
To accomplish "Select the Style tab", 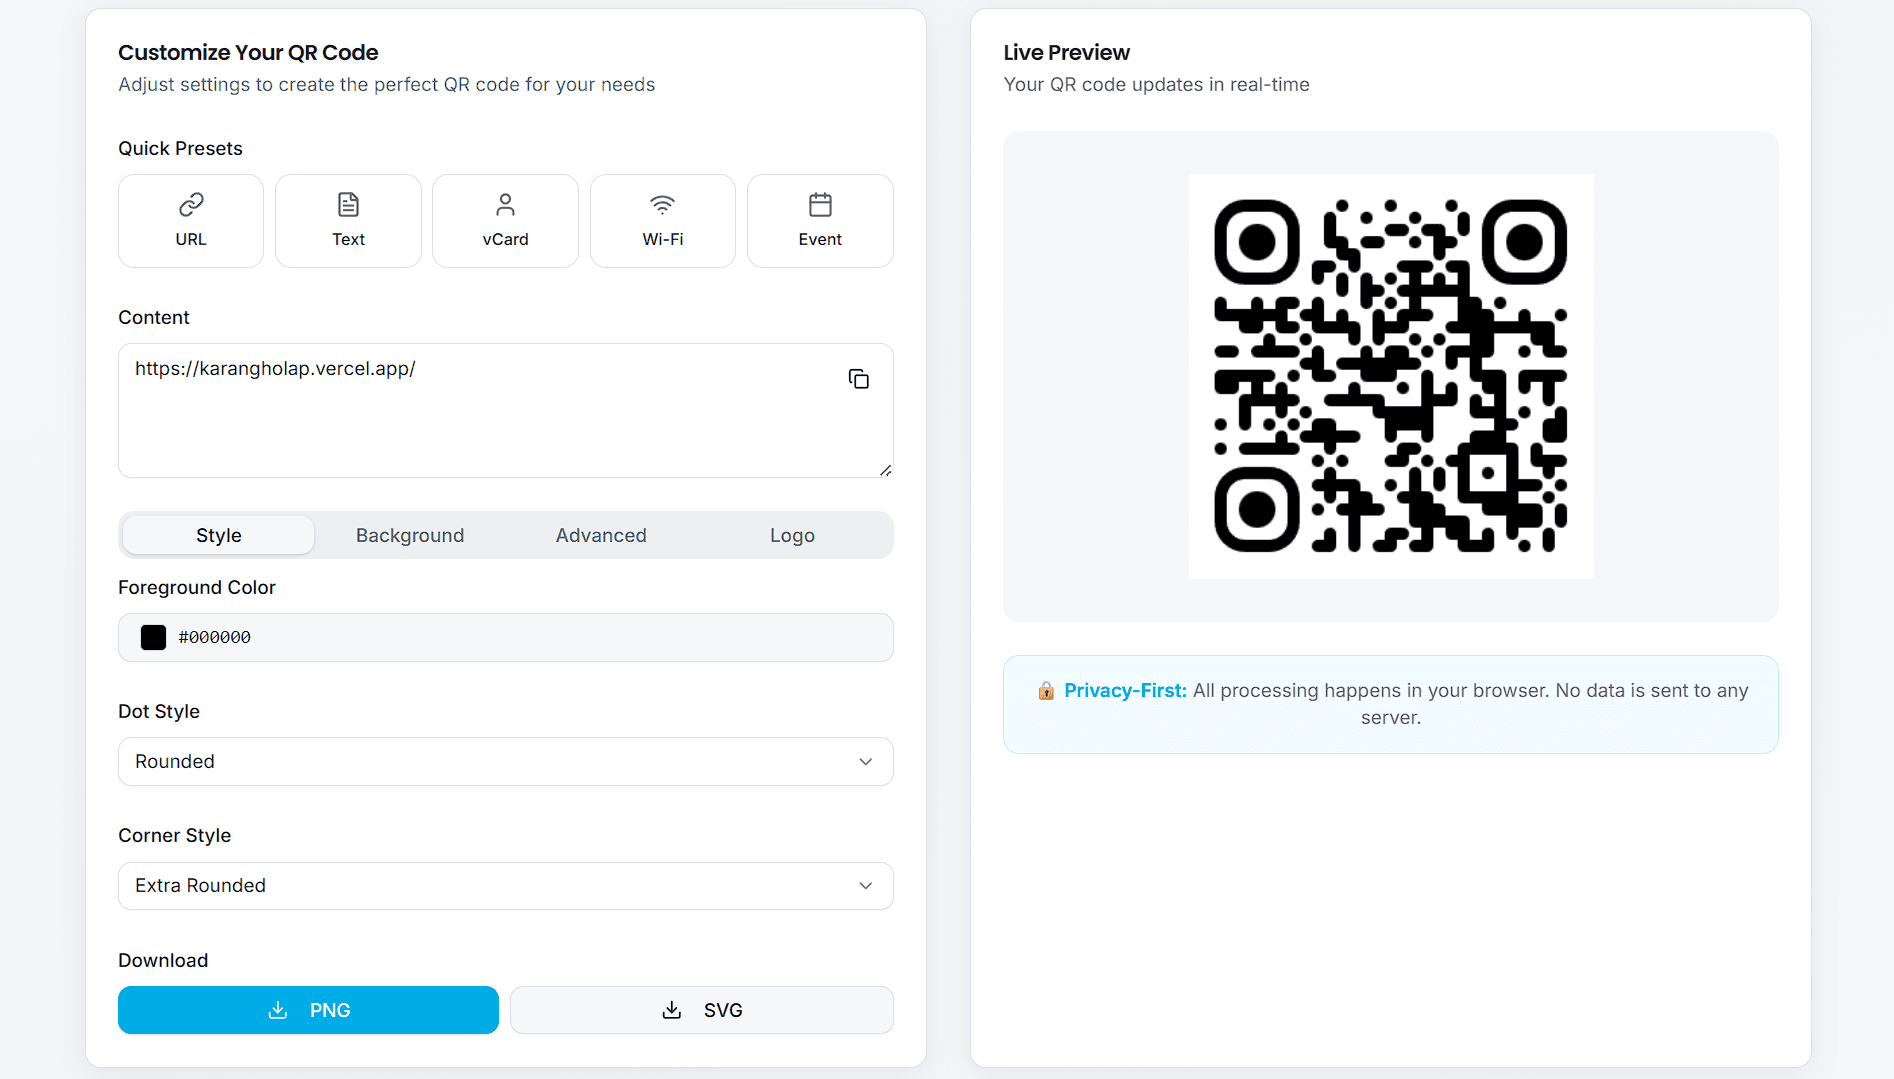I will [x=217, y=535].
